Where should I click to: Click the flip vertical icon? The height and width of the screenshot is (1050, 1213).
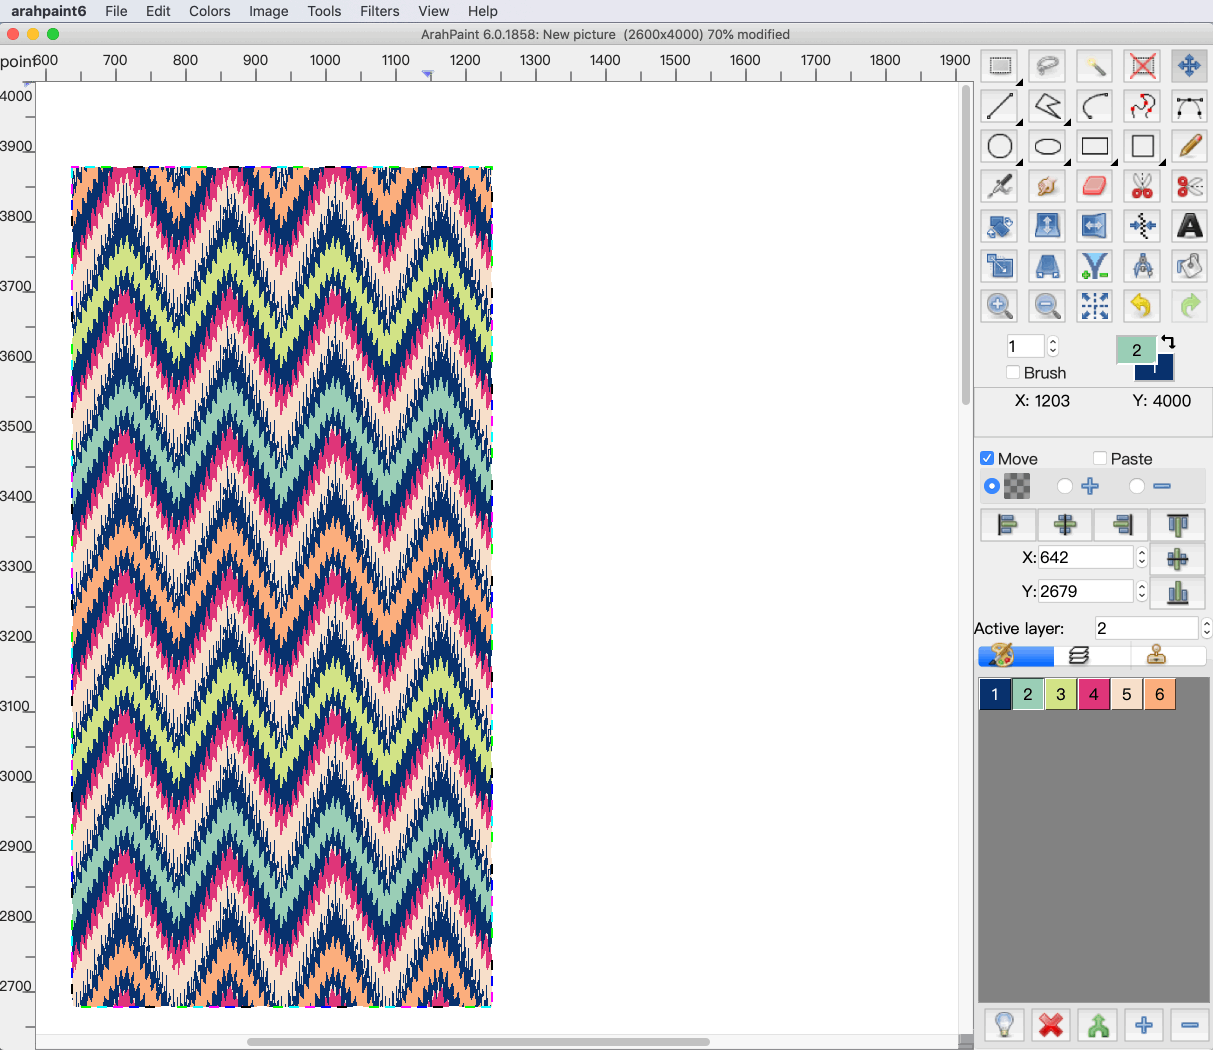pos(1047,226)
